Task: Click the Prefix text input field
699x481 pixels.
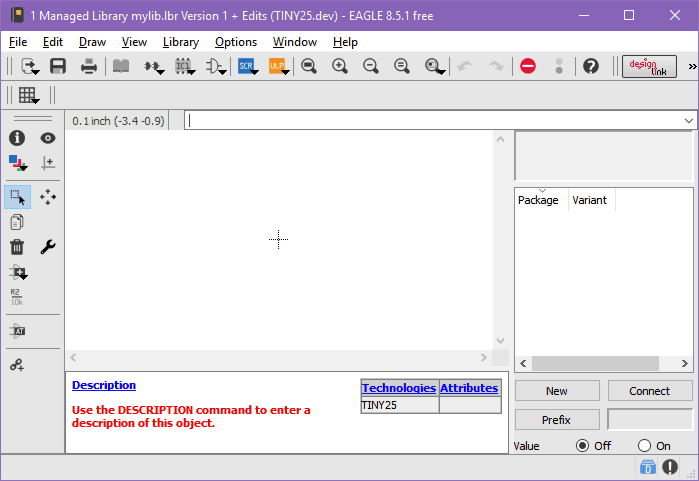Action: pyautogui.click(x=650, y=420)
